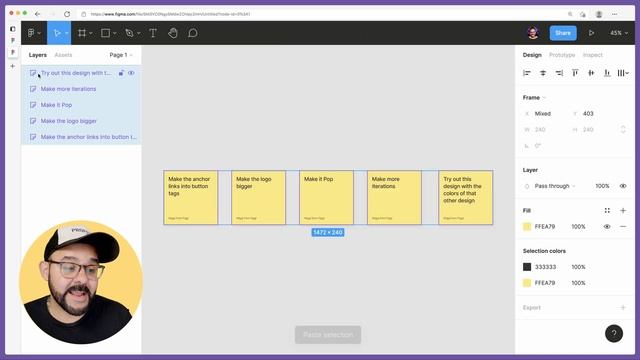Open the browser more options menu
Screen dimensions: 640x360
pyautogui.click(x=615, y=14)
